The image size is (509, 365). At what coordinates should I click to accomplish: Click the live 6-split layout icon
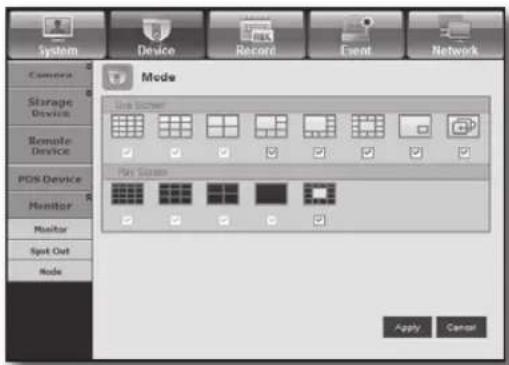271,126
